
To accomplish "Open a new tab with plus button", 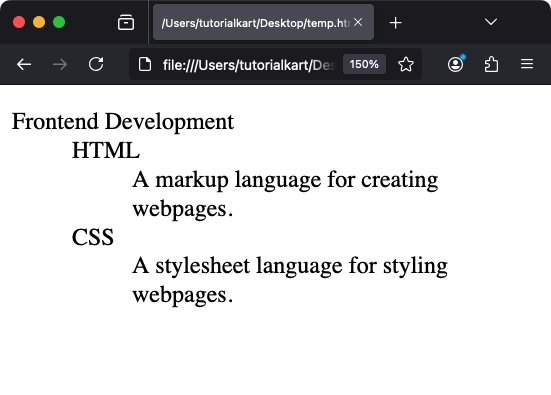I will coord(396,23).
